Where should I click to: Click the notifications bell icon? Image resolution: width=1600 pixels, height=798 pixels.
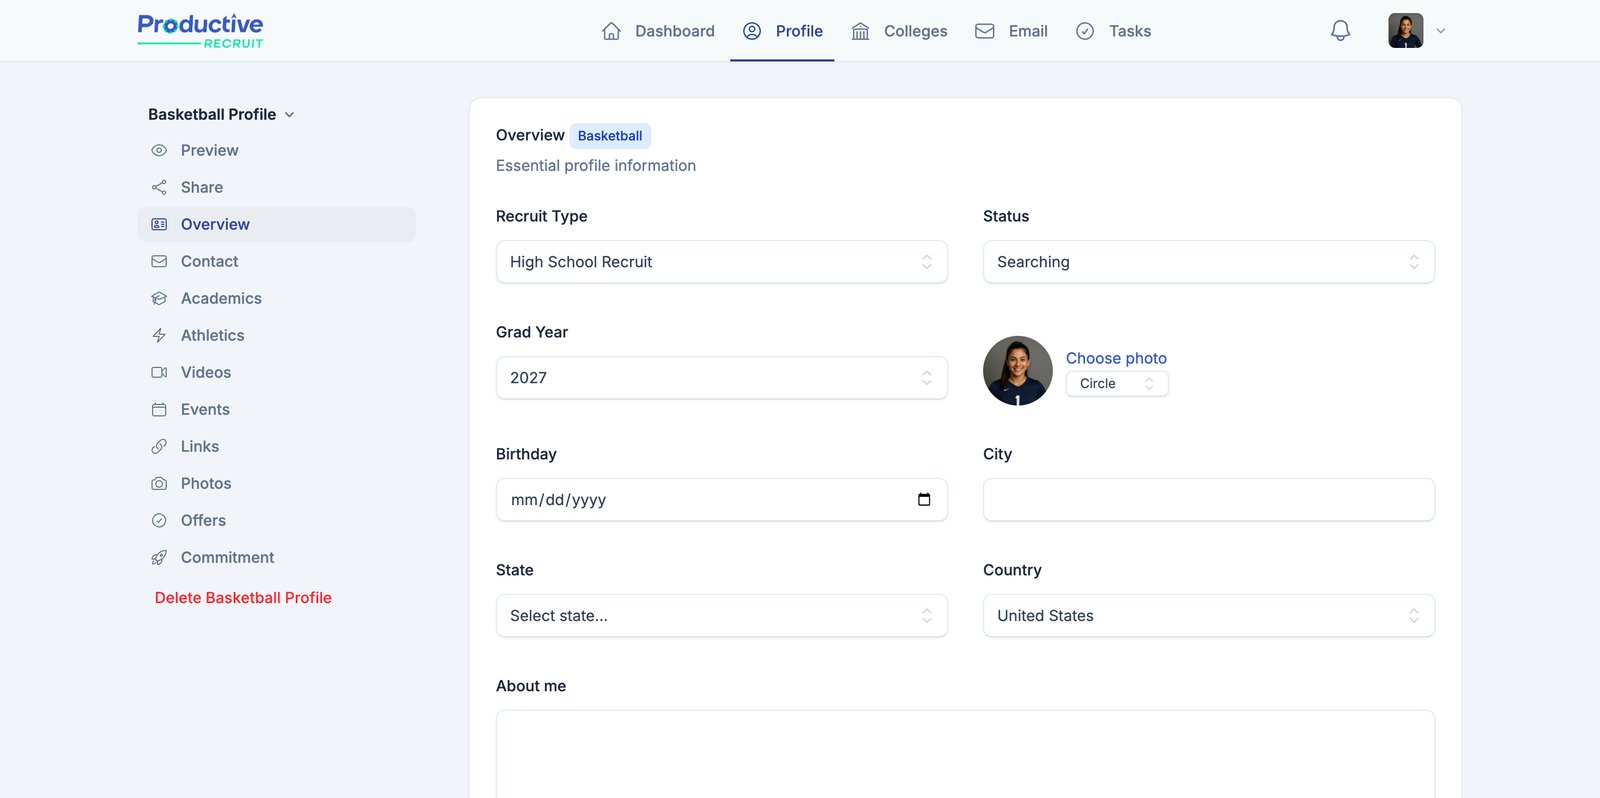click(1340, 31)
